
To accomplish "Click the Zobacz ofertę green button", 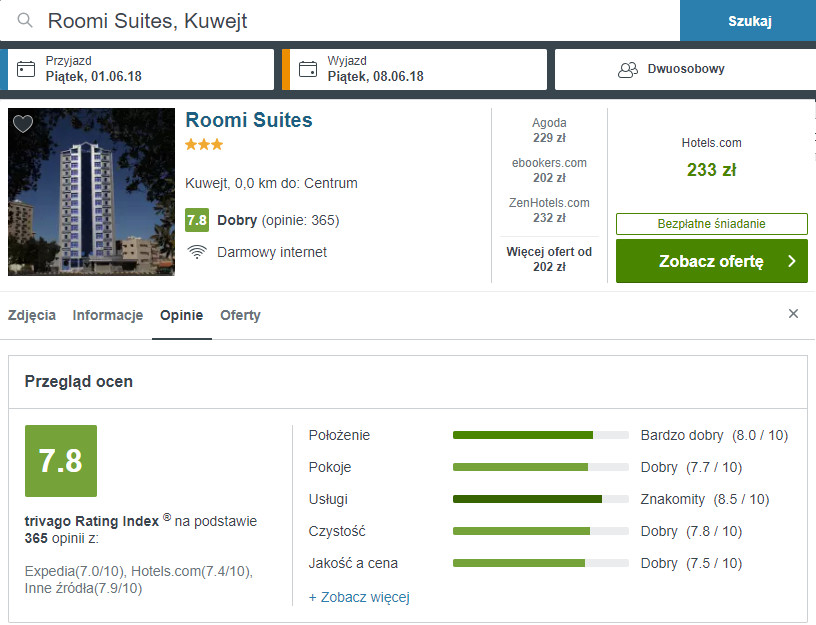I will [x=711, y=261].
